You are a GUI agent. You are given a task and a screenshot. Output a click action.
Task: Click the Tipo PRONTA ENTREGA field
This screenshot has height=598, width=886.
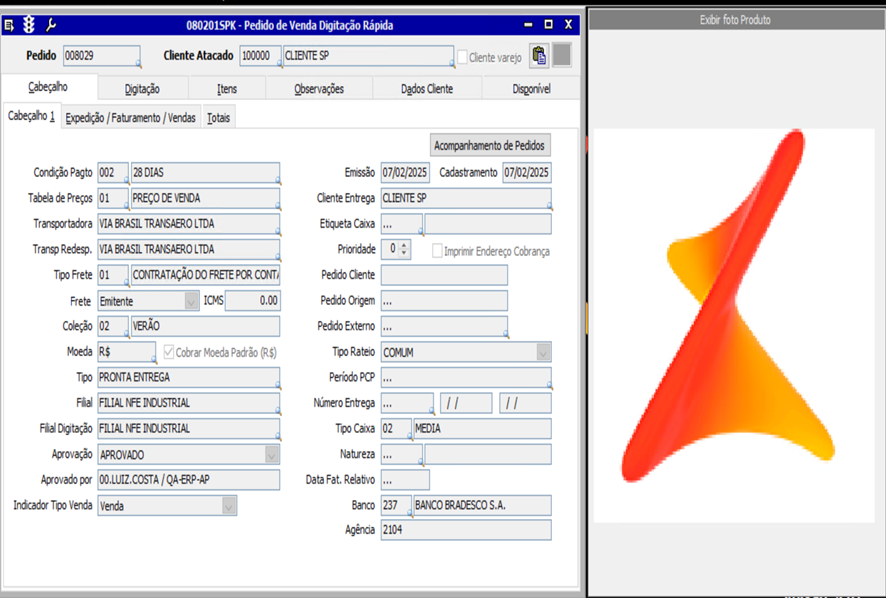(x=188, y=377)
